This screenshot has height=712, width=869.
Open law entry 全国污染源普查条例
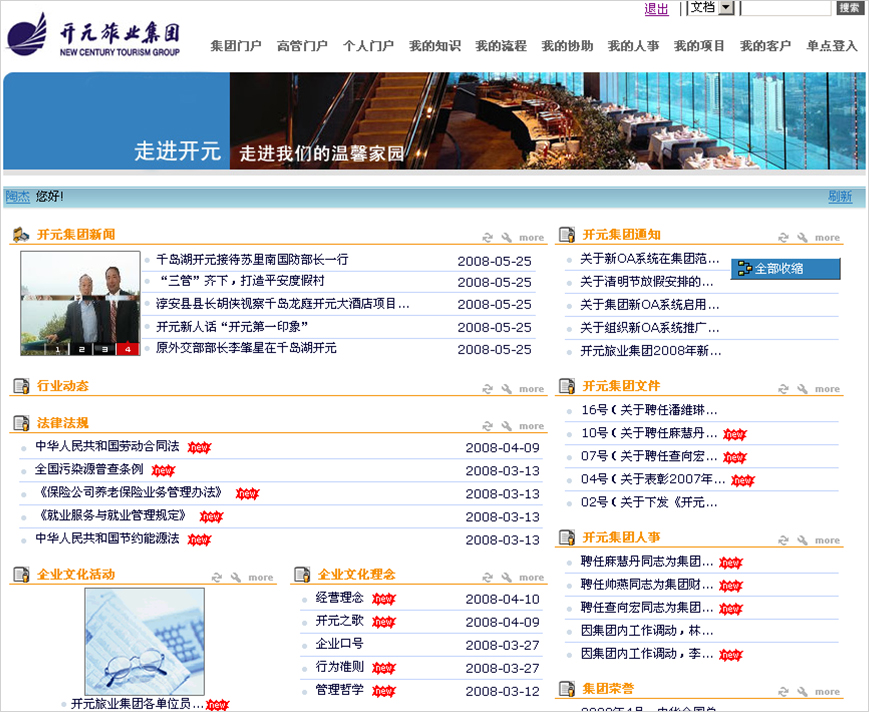[x=89, y=470]
